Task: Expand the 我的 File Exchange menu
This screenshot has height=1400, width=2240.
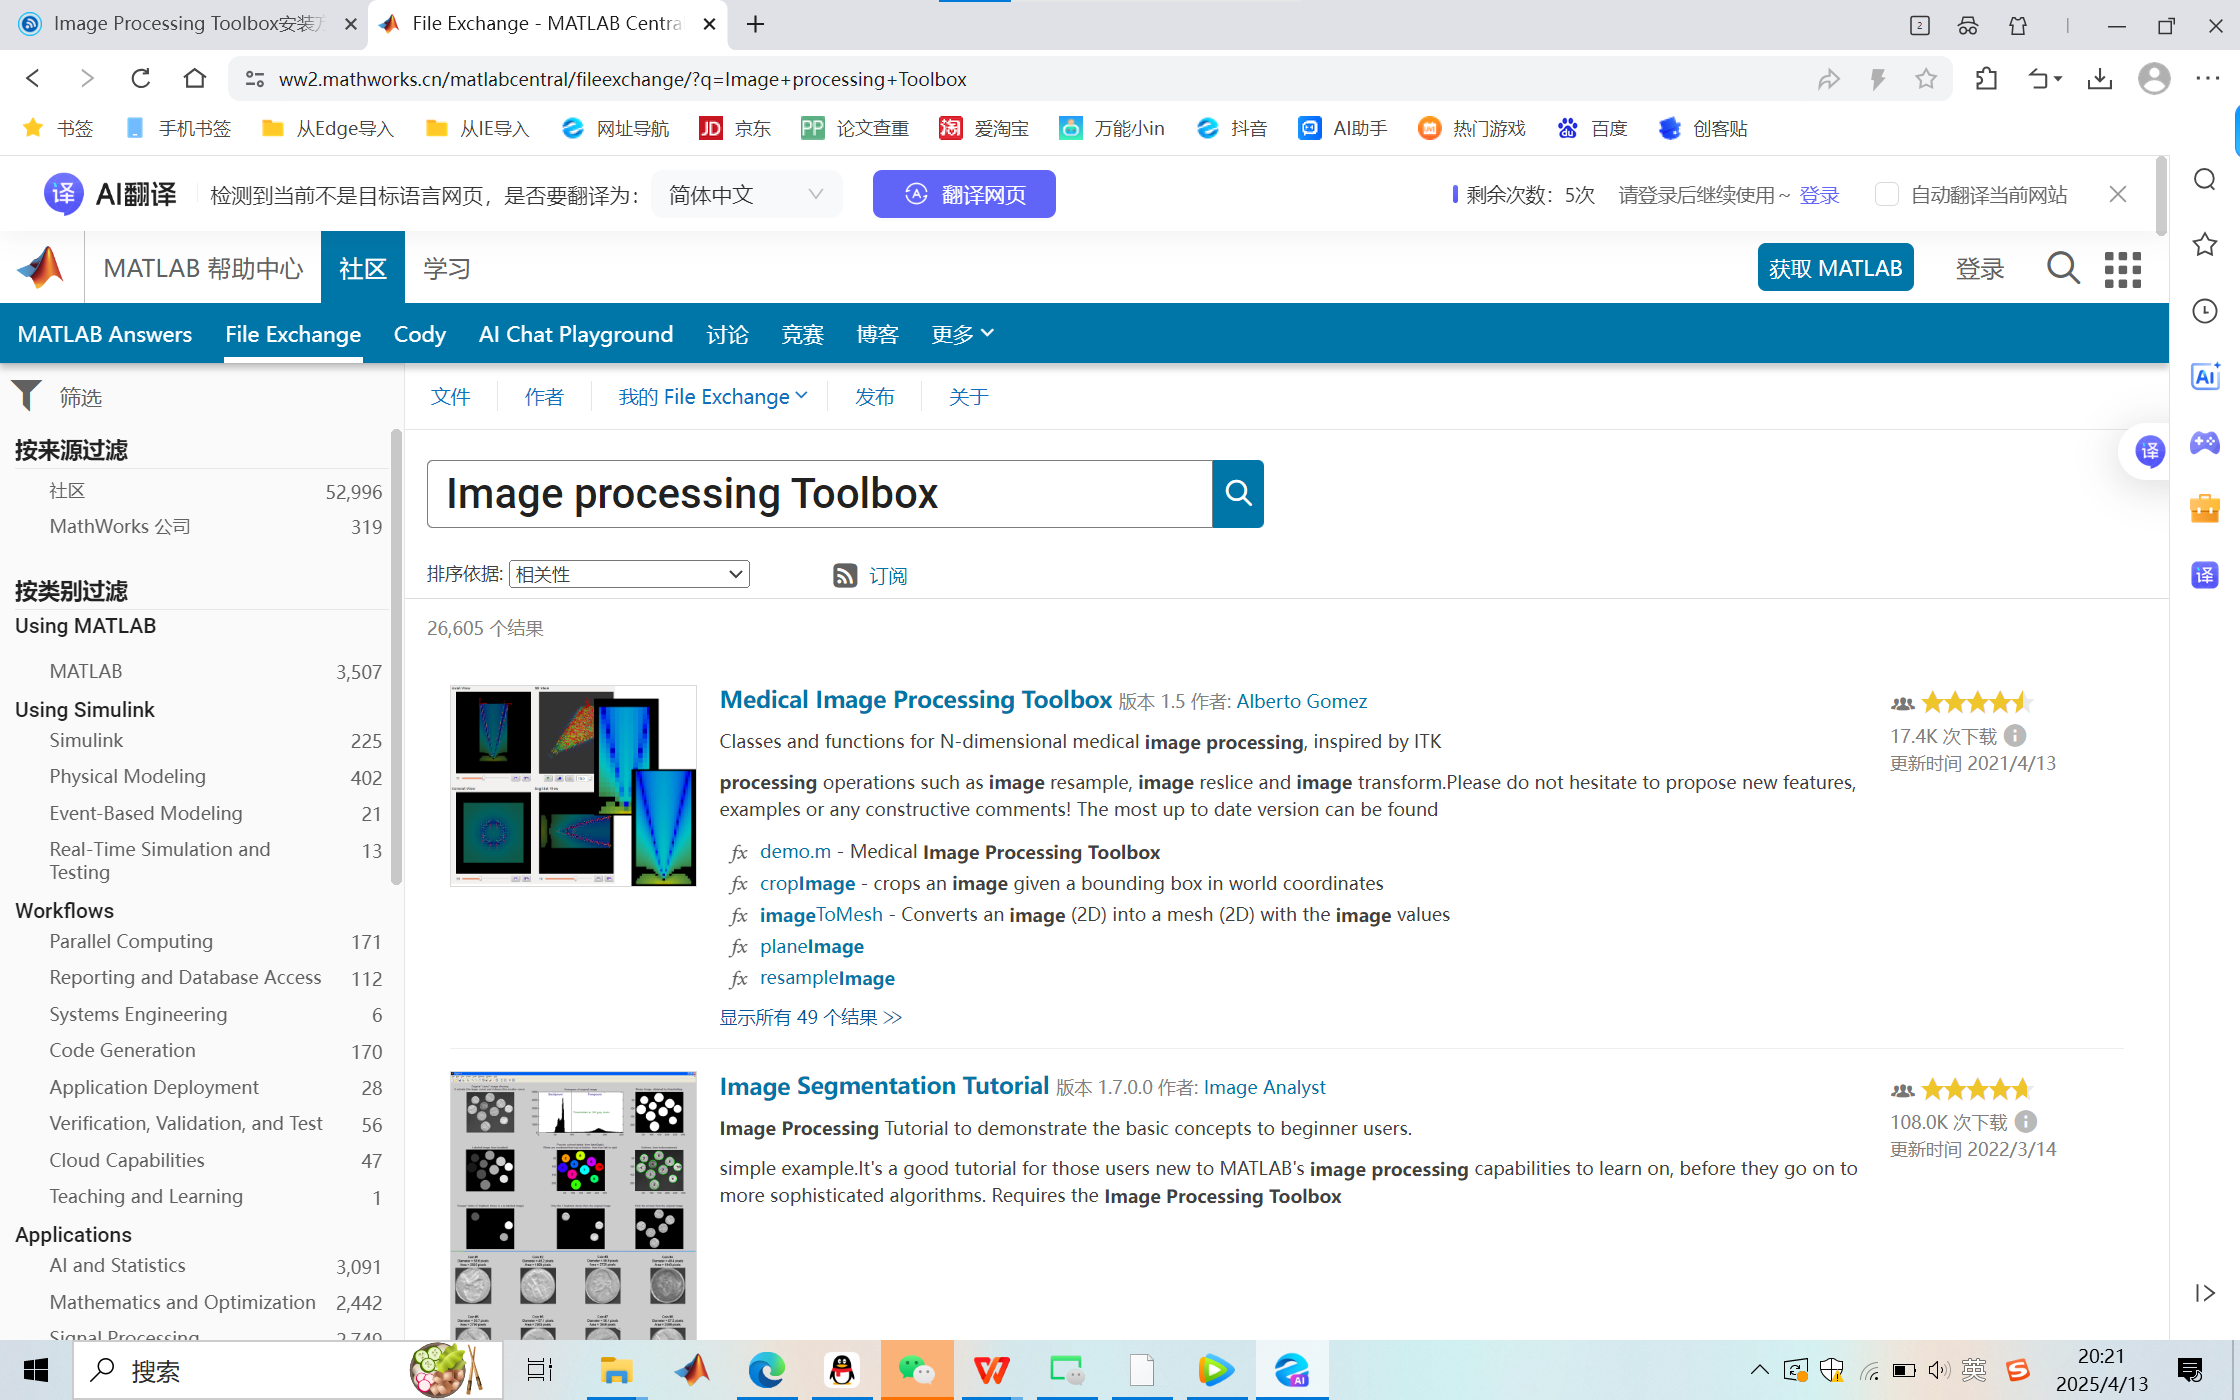Action: (x=713, y=396)
